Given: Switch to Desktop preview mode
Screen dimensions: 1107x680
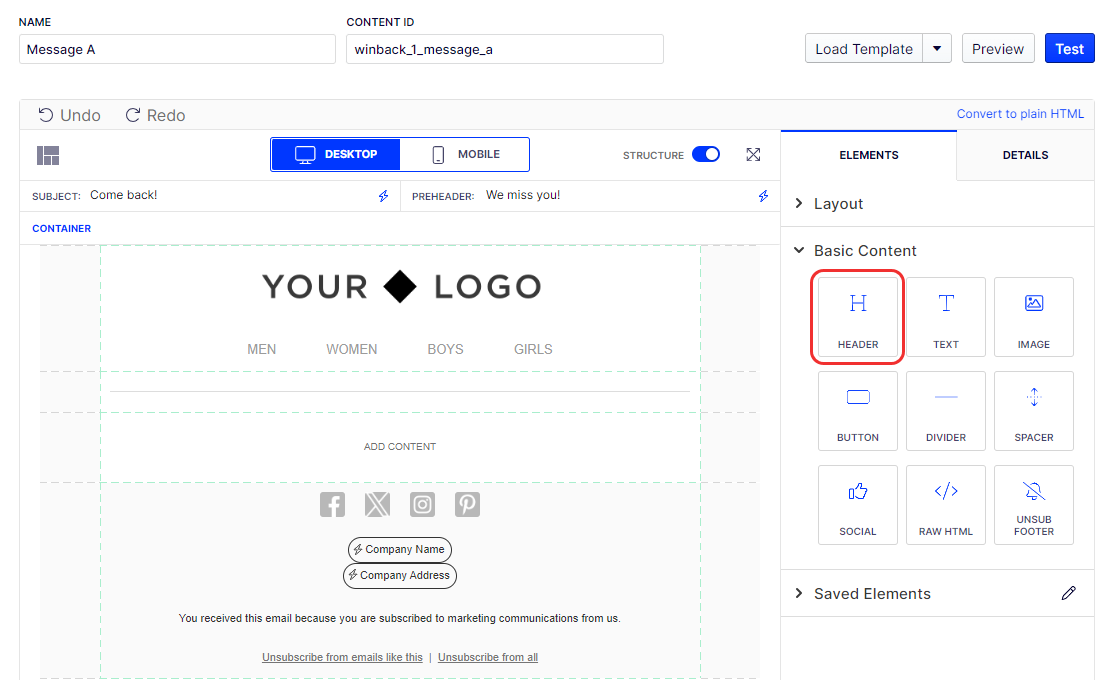Looking at the screenshot, I should (336, 155).
